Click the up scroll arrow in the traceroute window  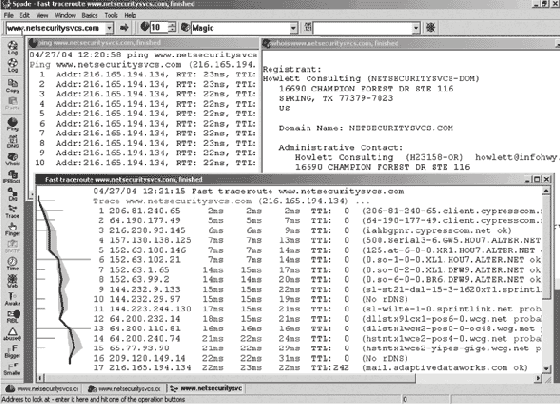tap(546, 191)
